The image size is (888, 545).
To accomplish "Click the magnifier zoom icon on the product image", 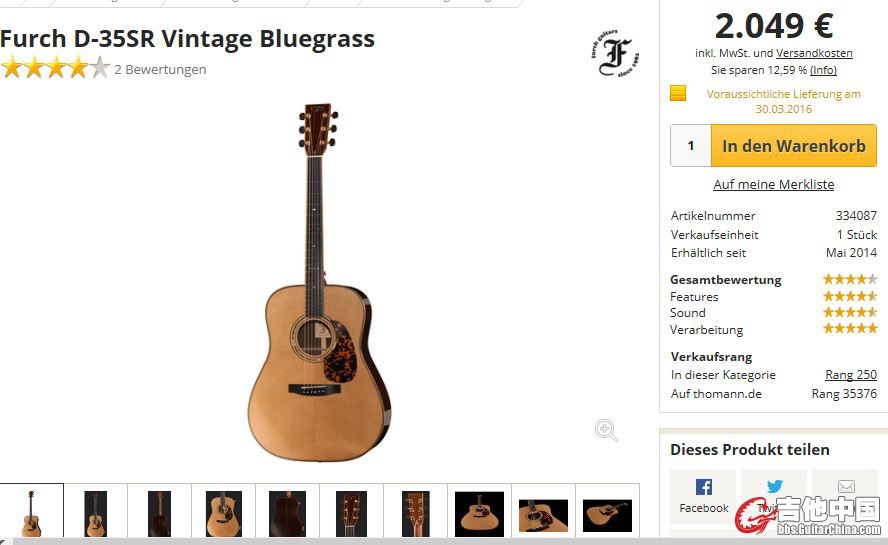I will point(606,430).
